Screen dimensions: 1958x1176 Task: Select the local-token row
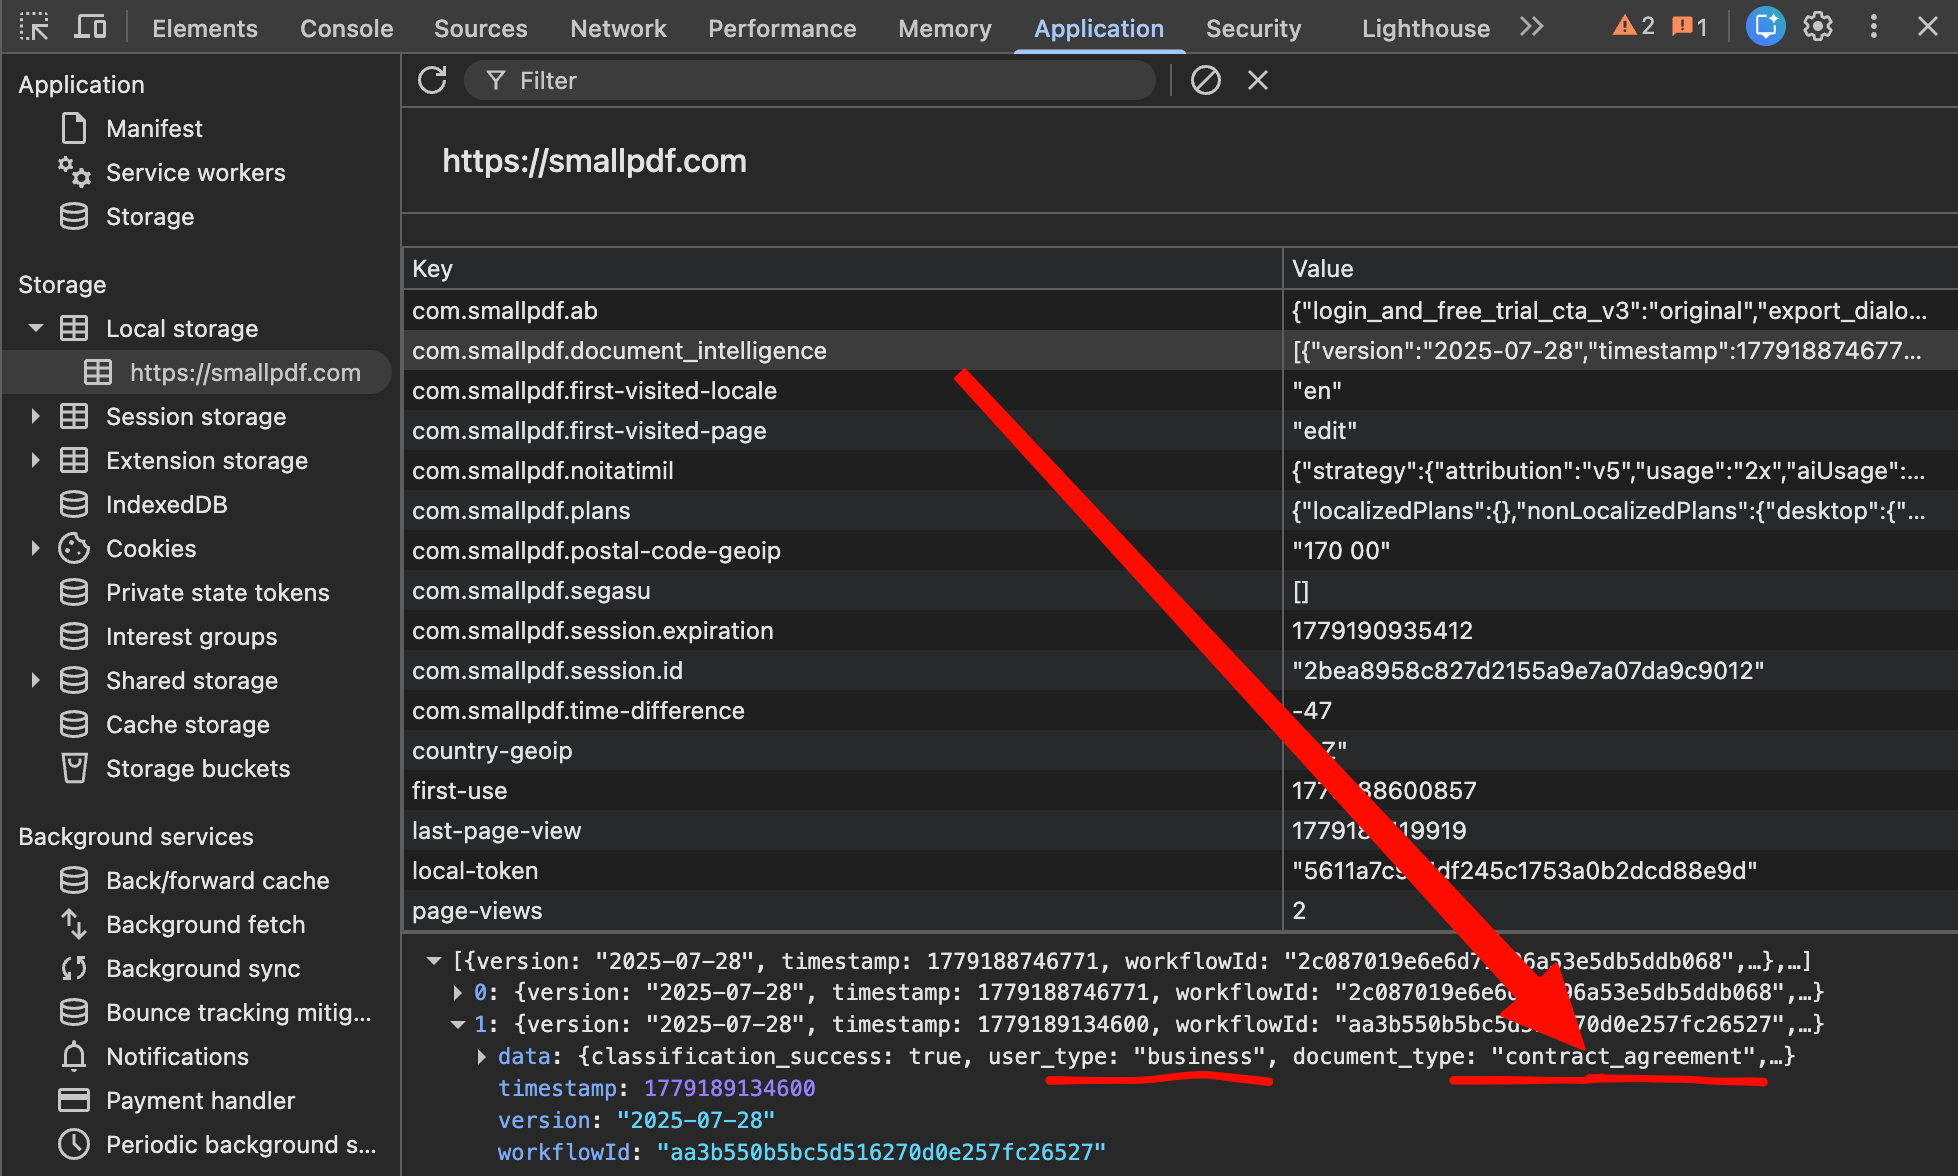(x=1180, y=871)
